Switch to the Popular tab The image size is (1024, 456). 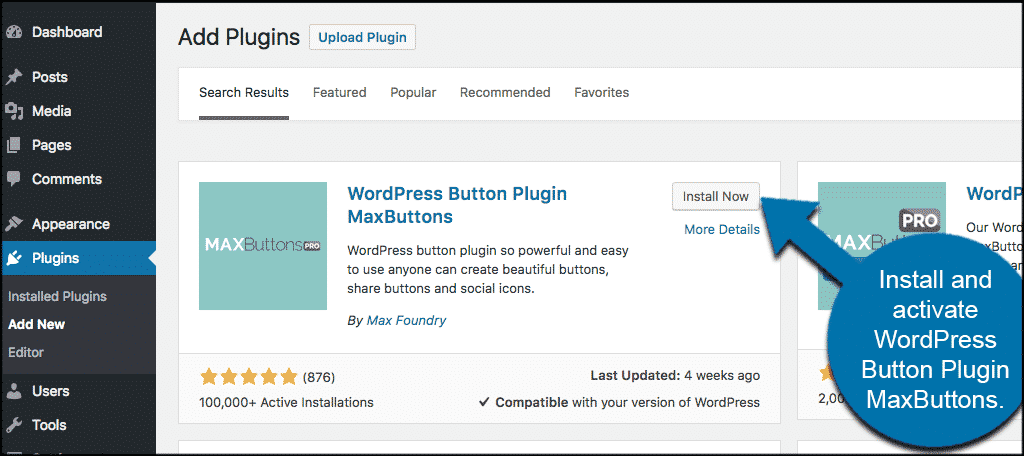(x=413, y=93)
